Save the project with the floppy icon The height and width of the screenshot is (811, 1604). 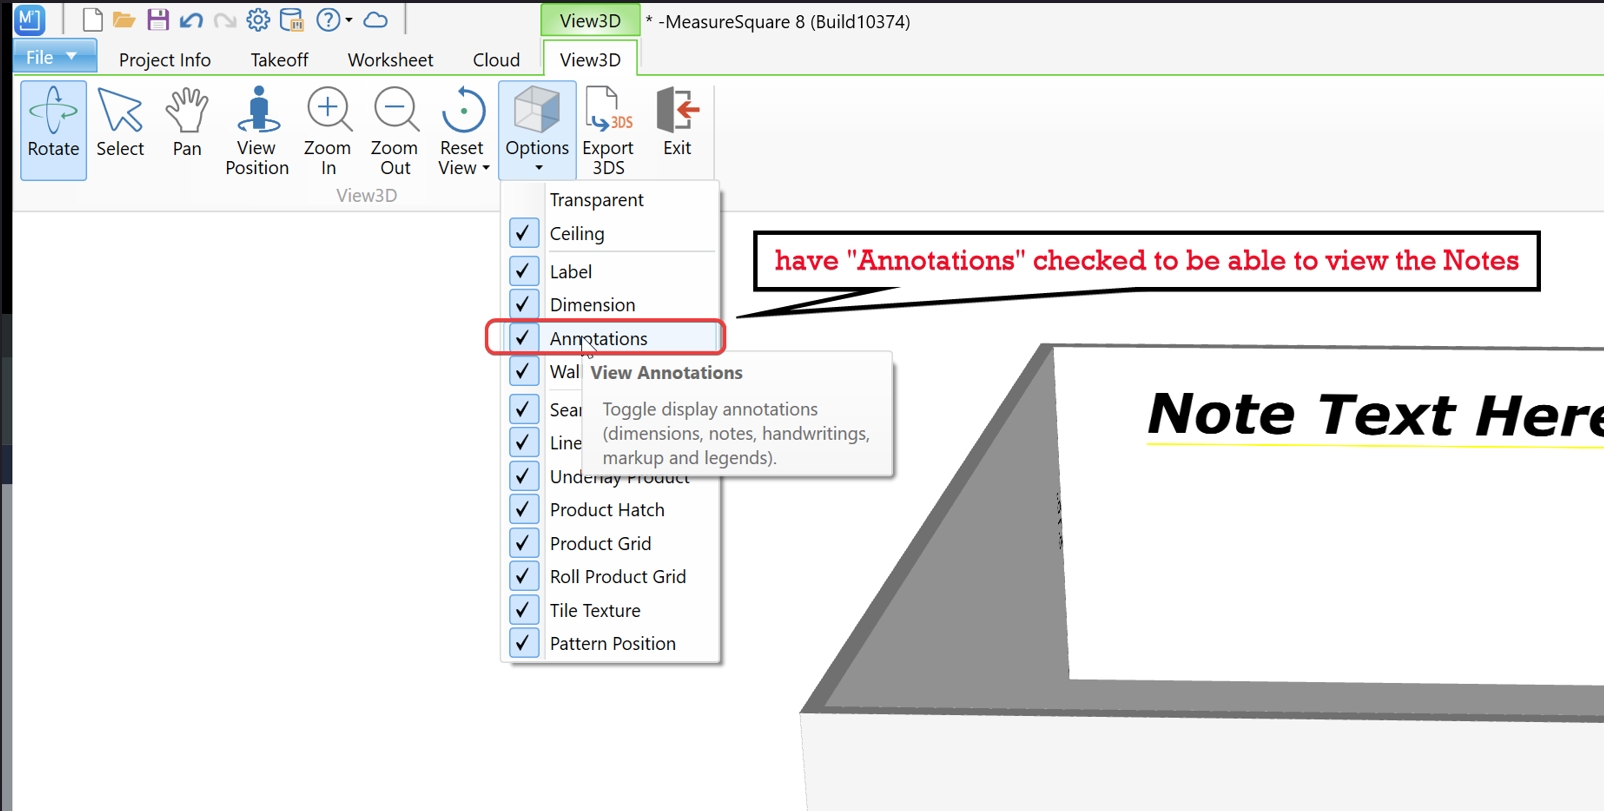(158, 20)
